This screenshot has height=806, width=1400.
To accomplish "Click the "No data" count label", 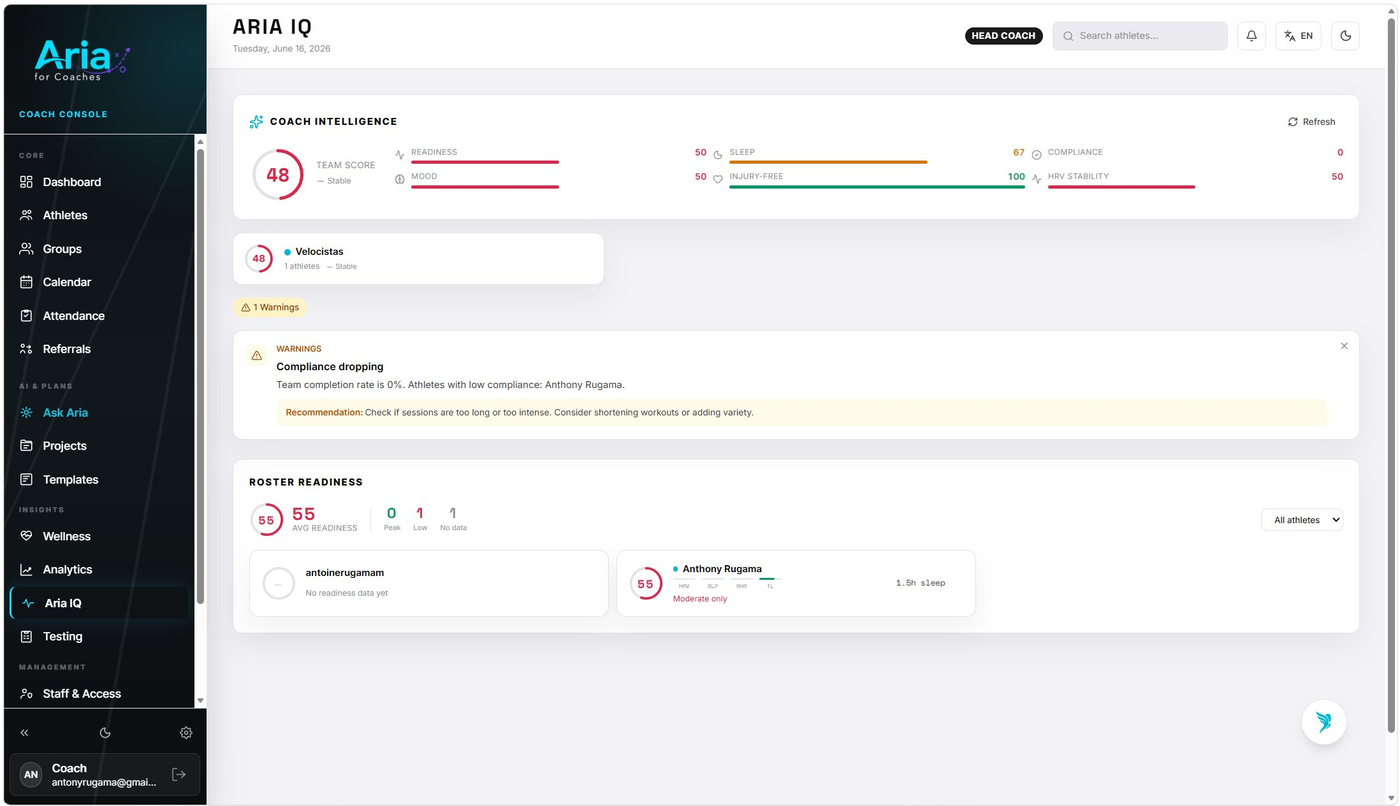I will point(453,528).
